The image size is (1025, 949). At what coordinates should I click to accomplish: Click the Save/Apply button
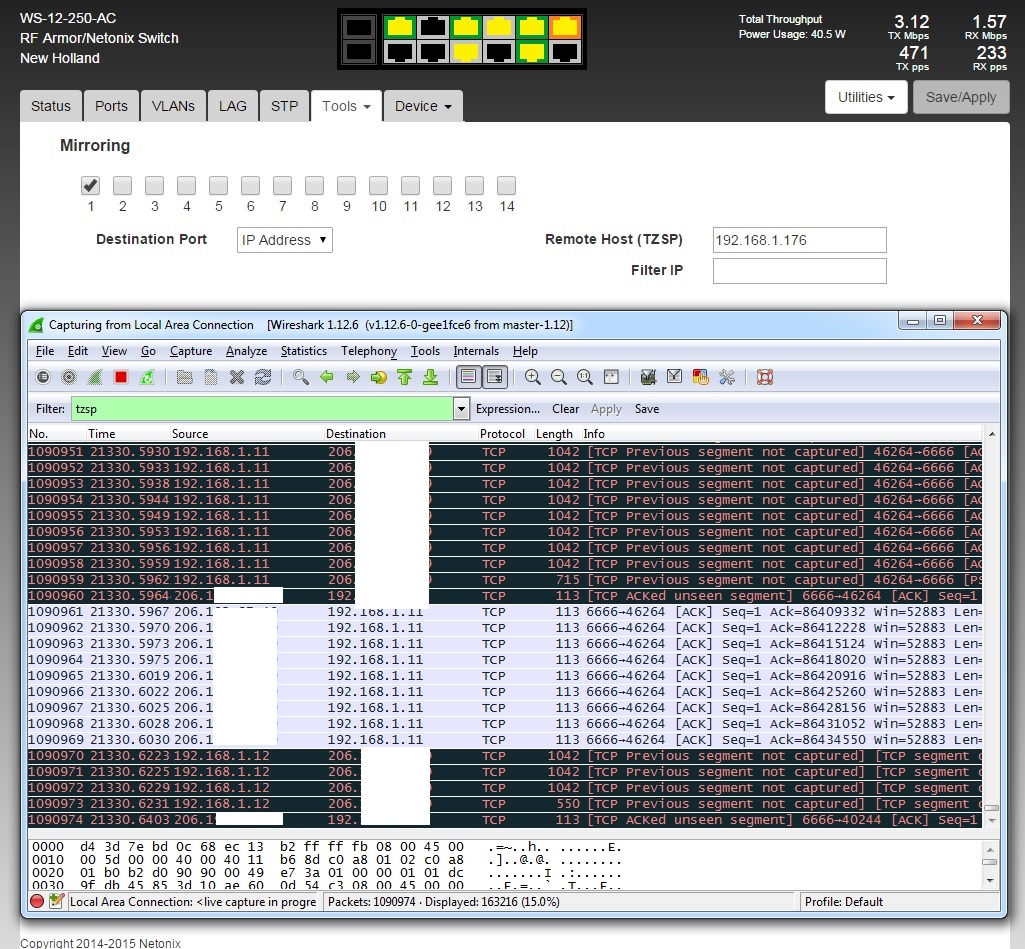pos(961,97)
